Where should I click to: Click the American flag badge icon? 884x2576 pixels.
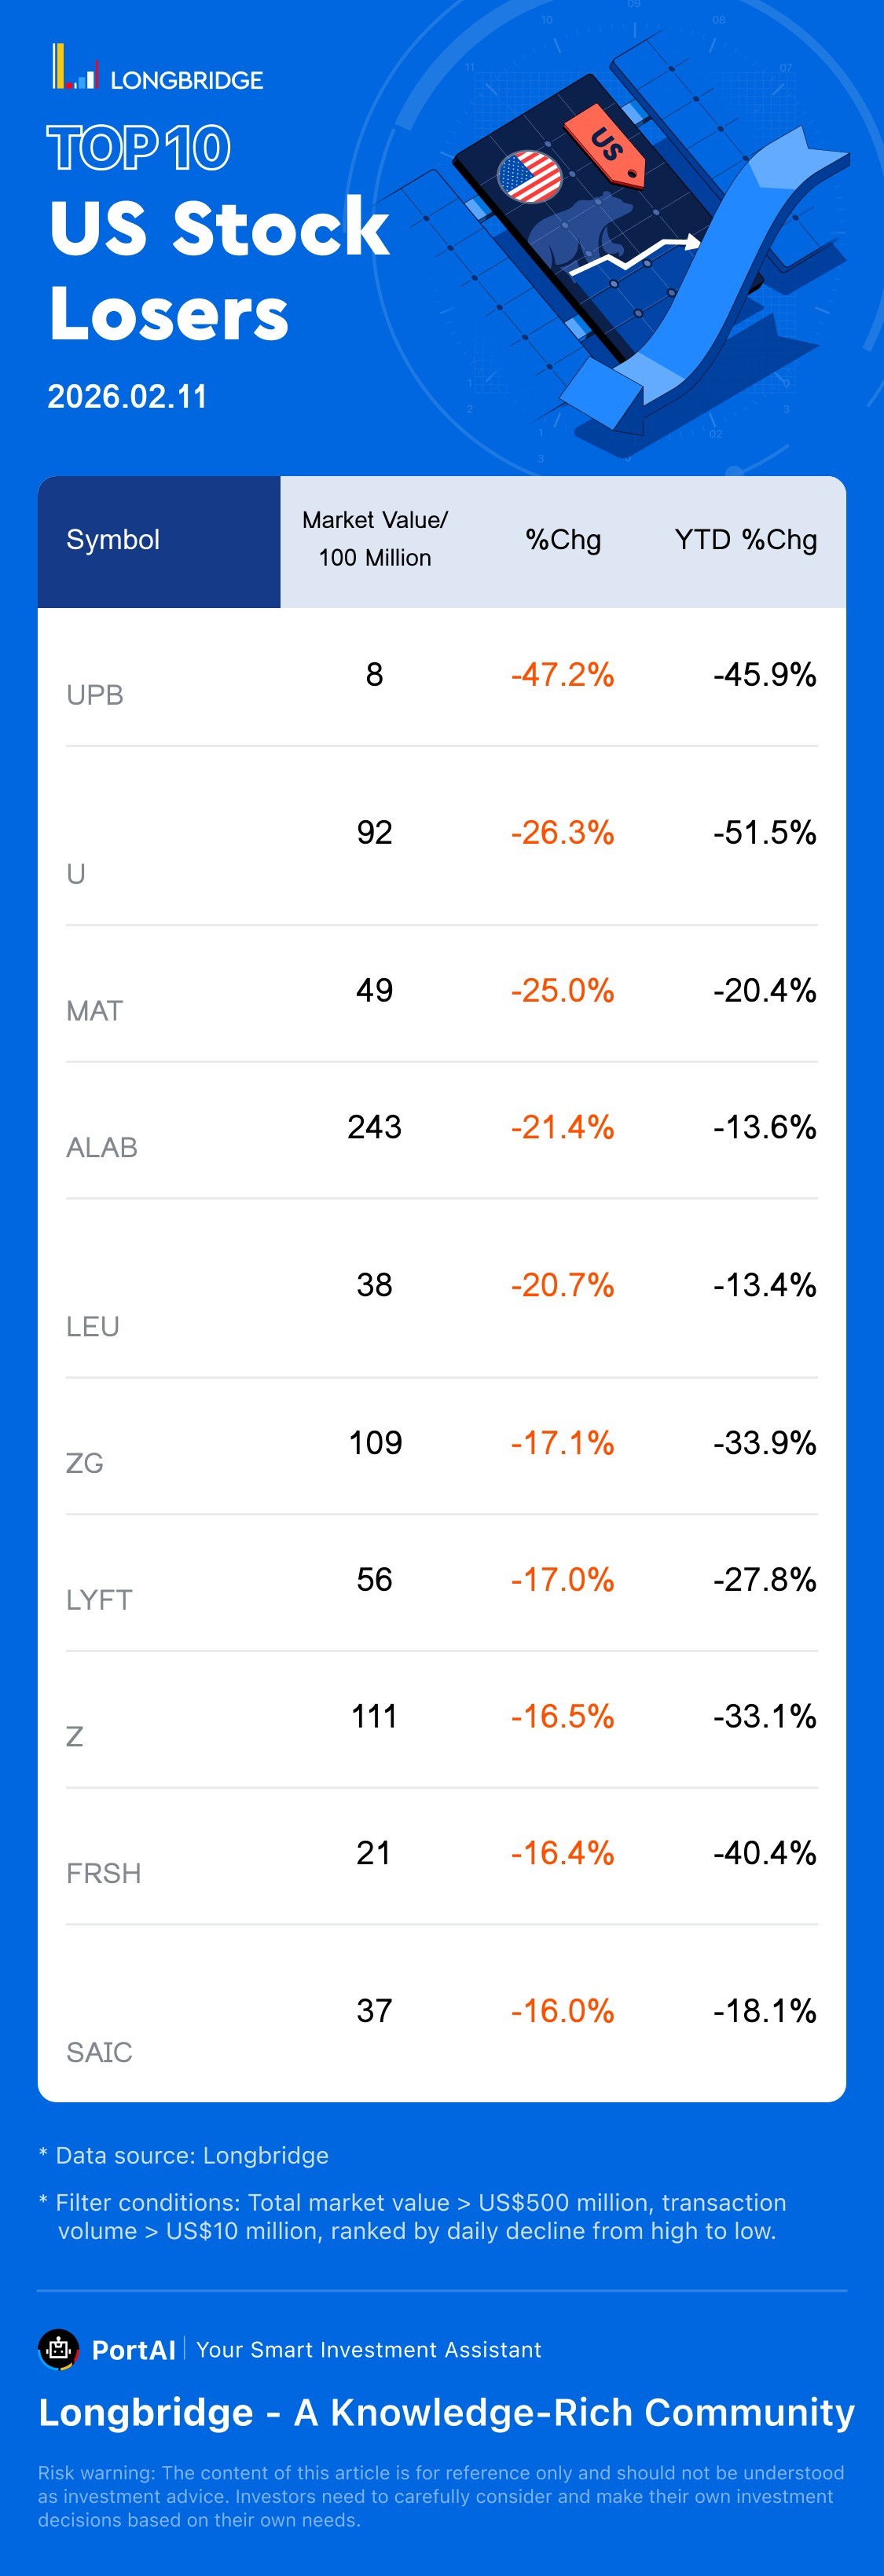coord(529,178)
